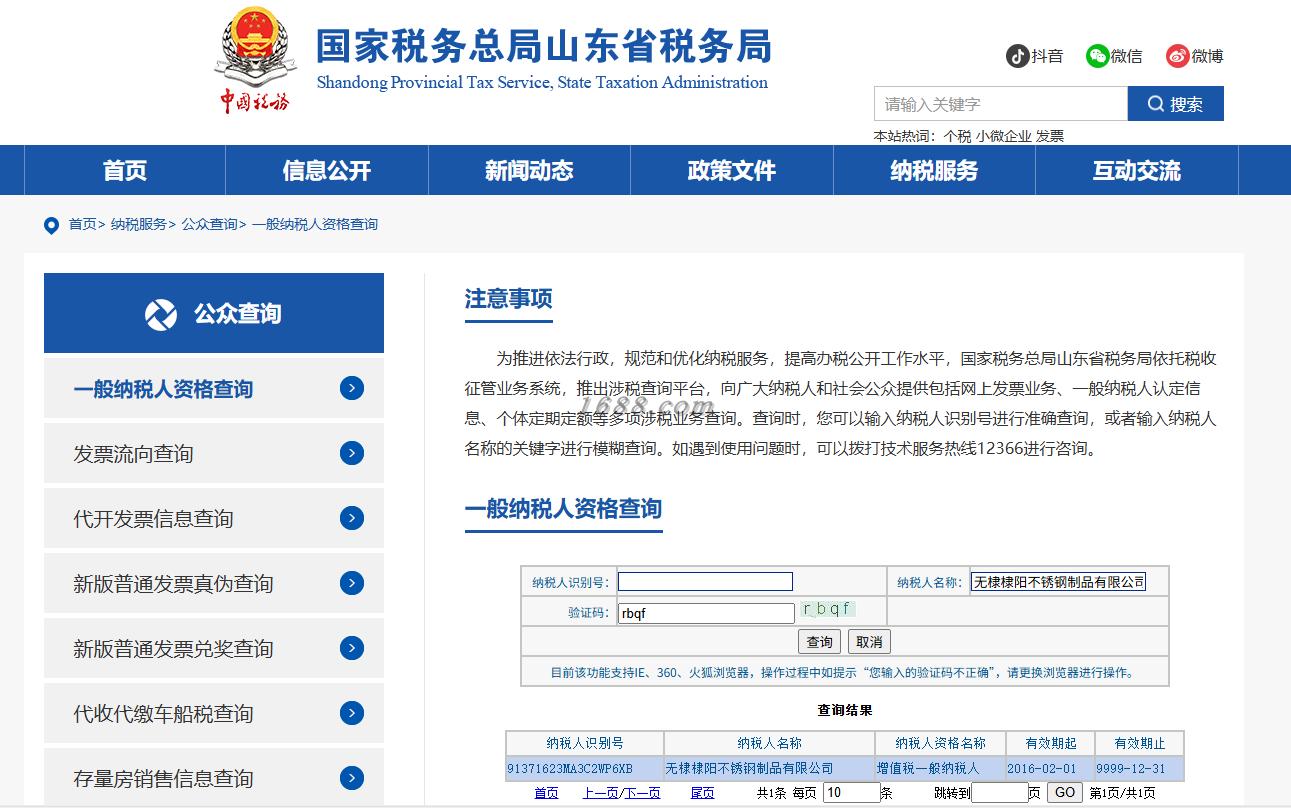This screenshot has width=1291, height=808.
Task: Click hot word 发票
Action: (x=1050, y=136)
